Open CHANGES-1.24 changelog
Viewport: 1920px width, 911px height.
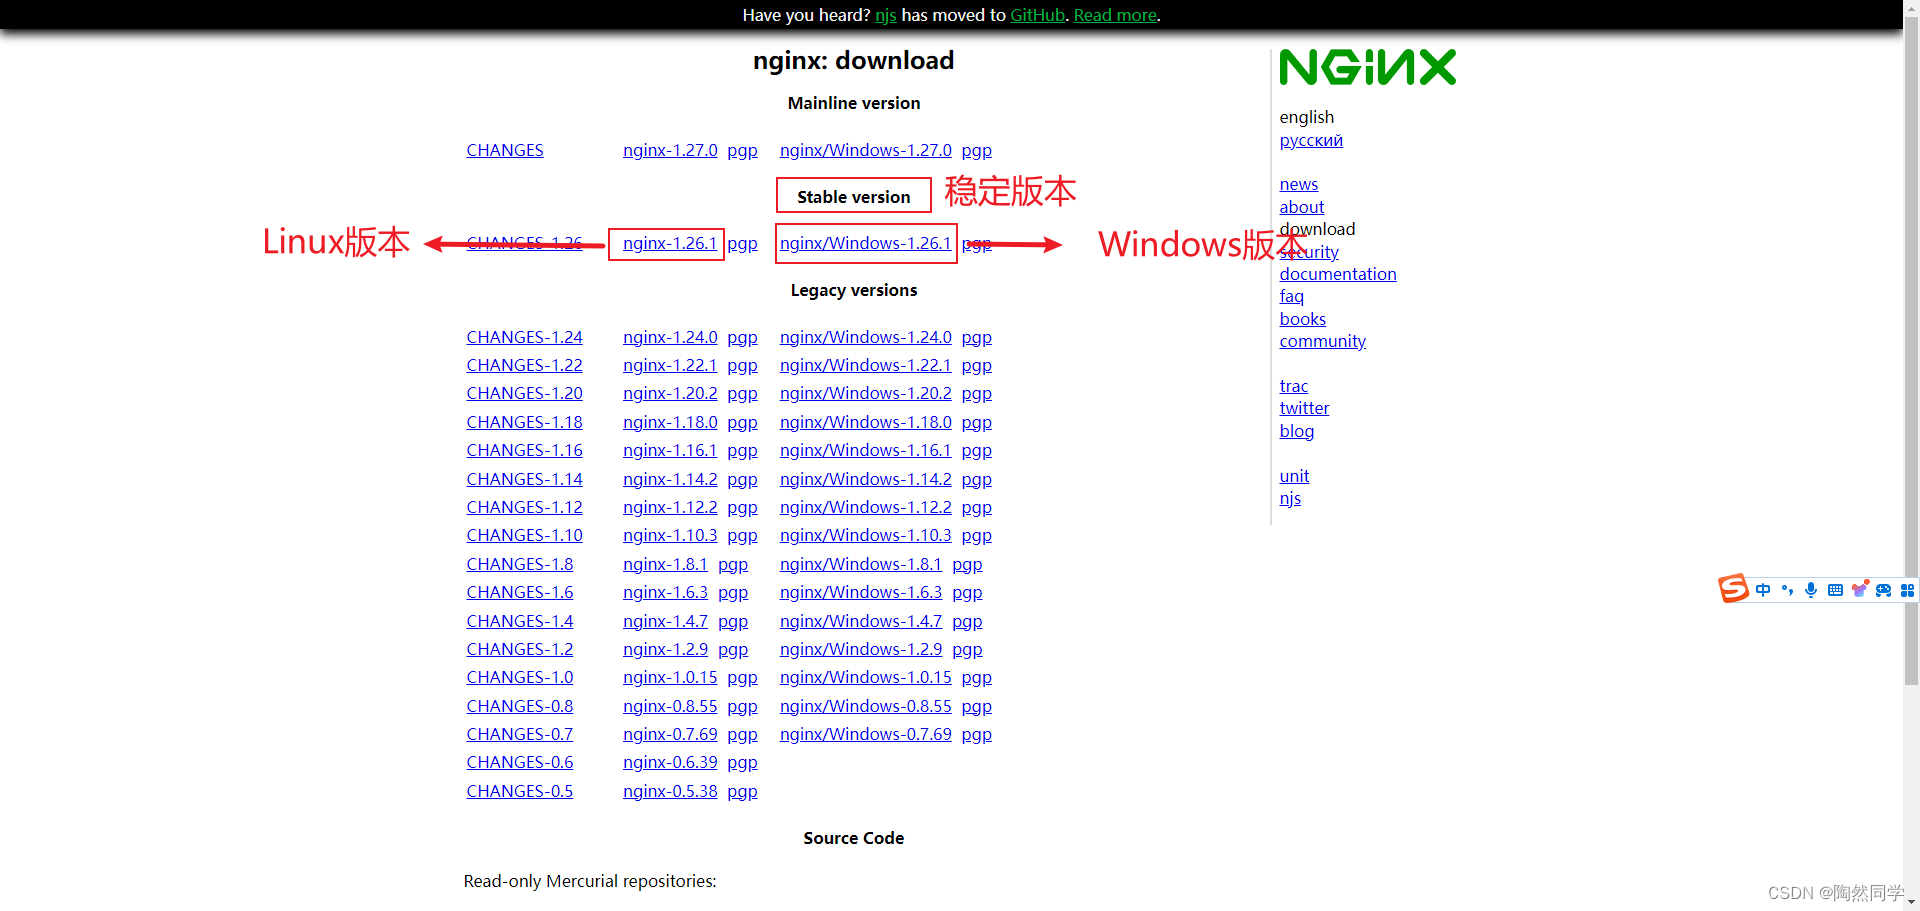(x=524, y=337)
